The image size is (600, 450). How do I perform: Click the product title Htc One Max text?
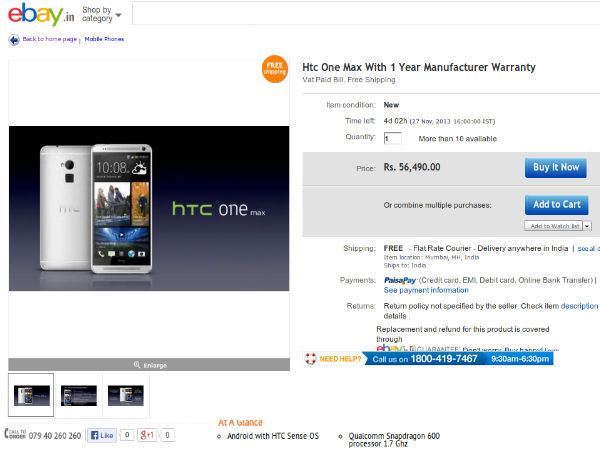(419, 67)
